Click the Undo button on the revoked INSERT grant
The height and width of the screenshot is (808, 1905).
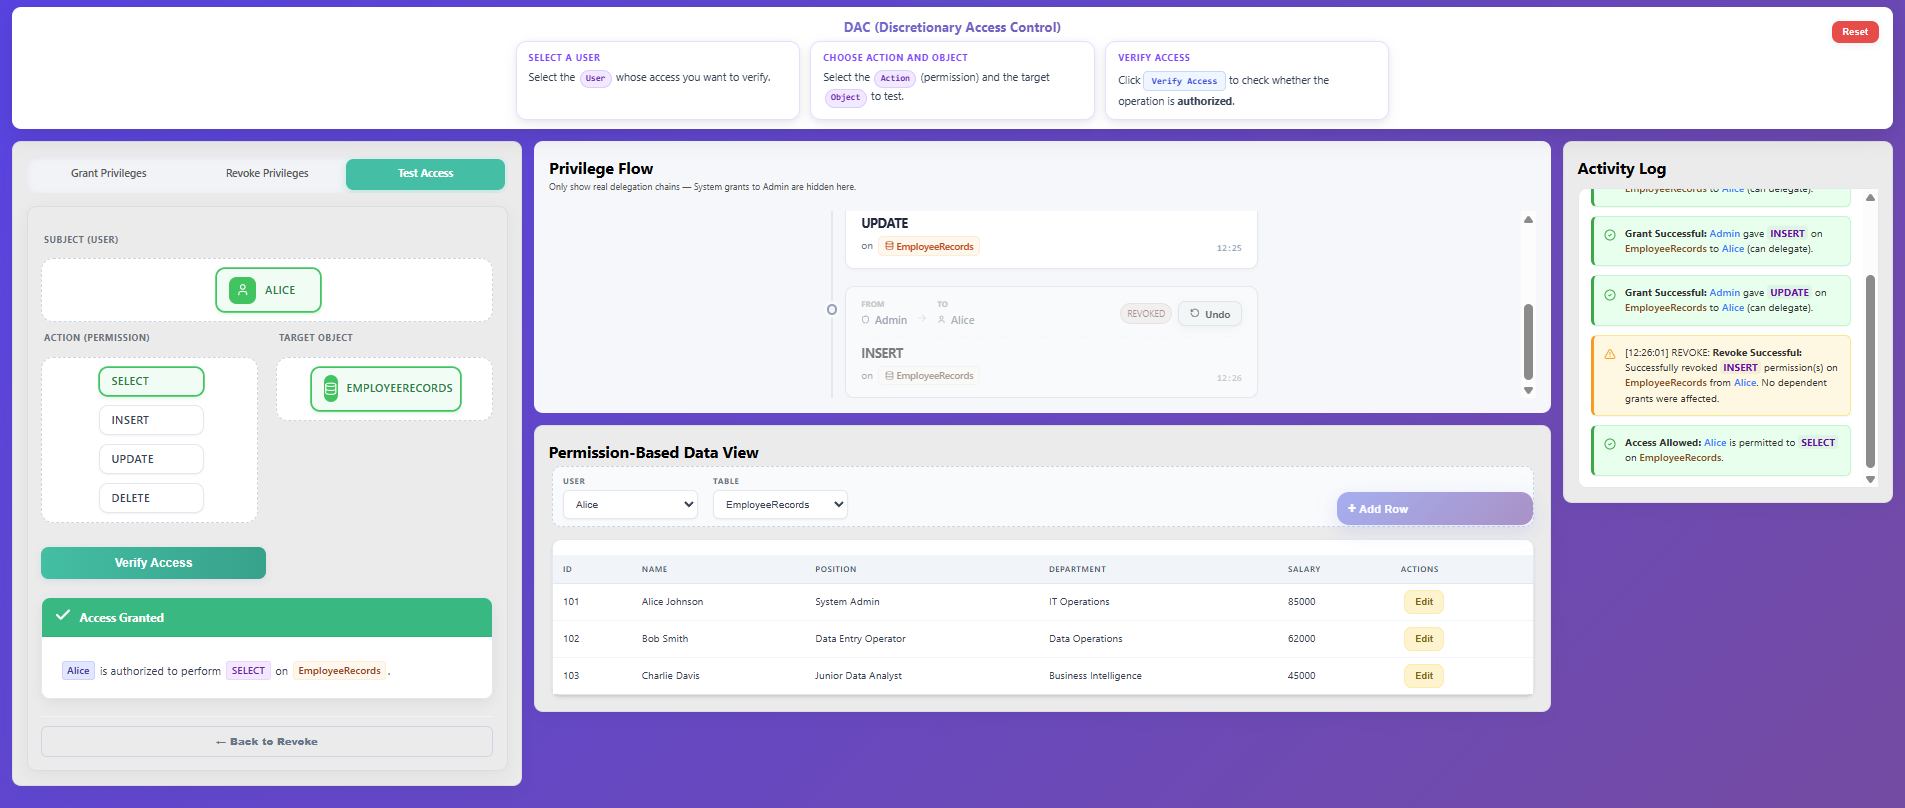[x=1210, y=314]
